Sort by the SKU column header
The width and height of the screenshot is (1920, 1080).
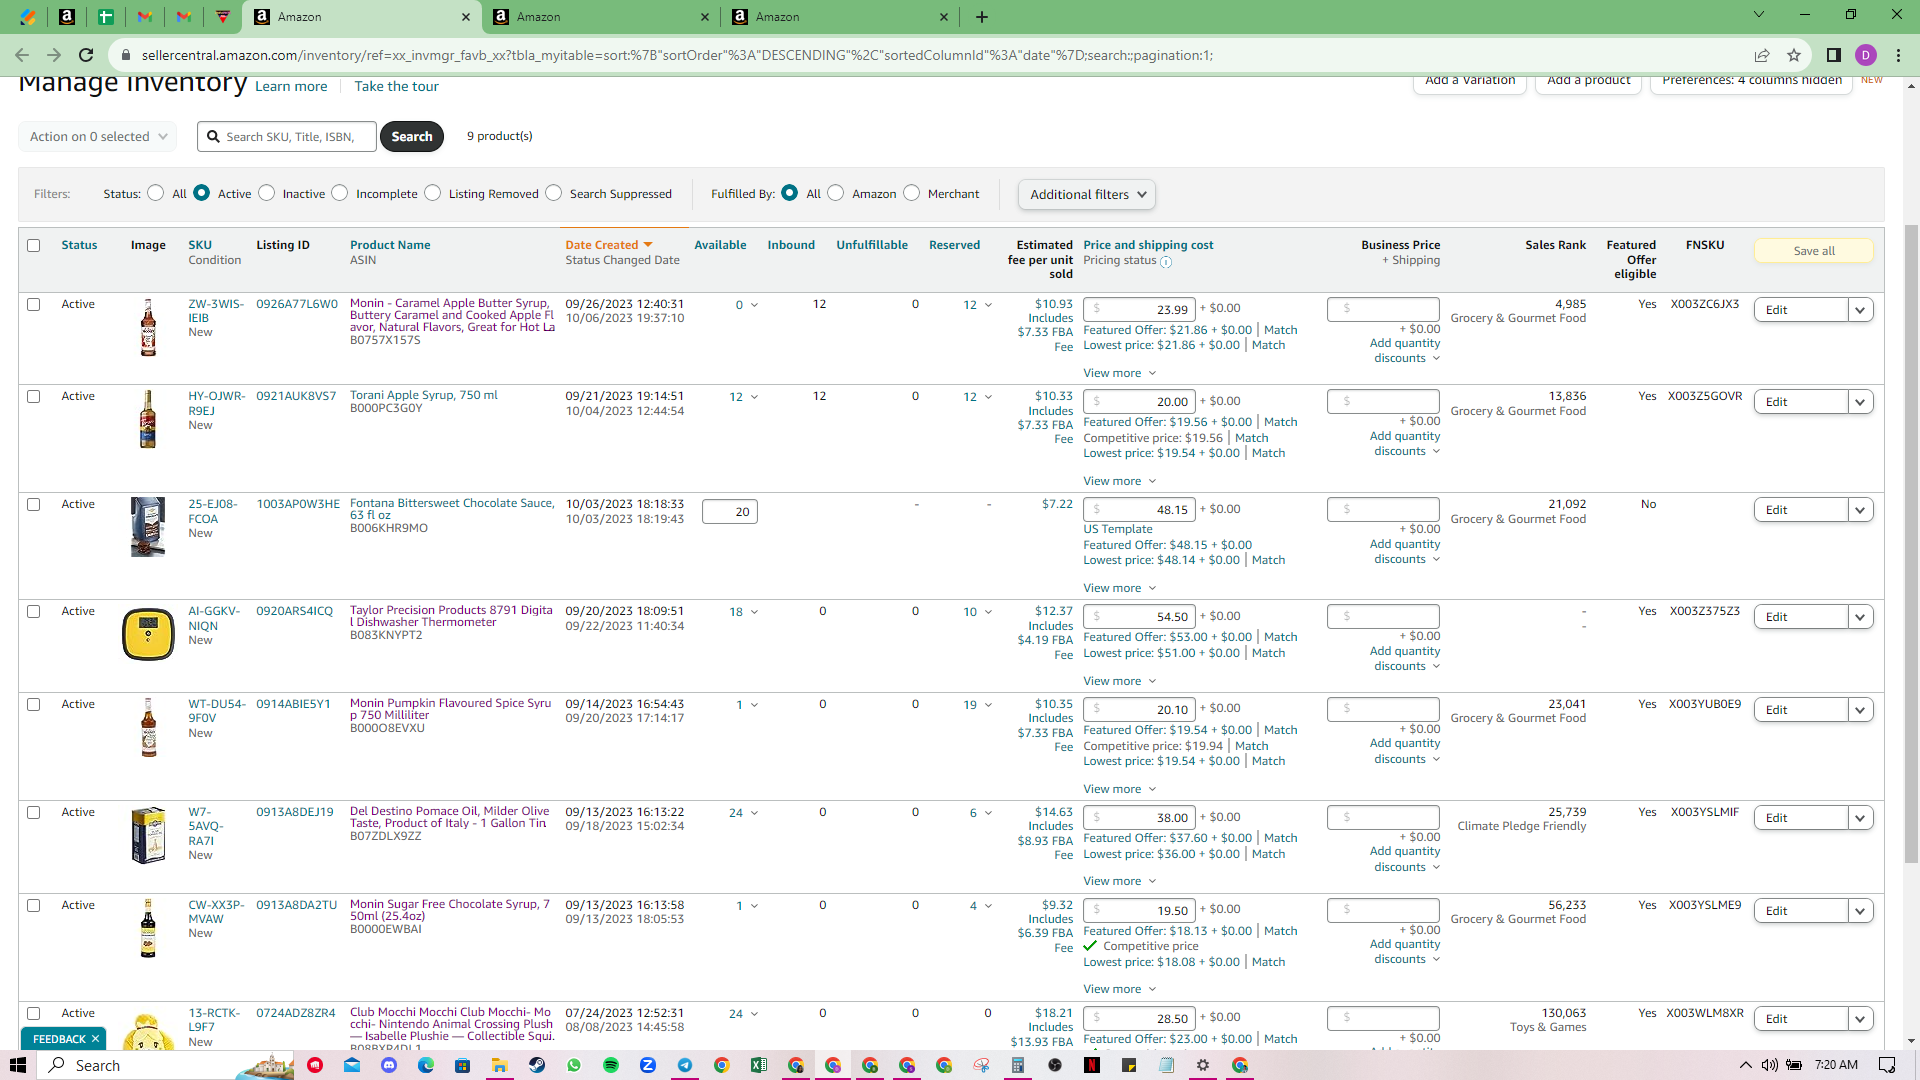[200, 245]
